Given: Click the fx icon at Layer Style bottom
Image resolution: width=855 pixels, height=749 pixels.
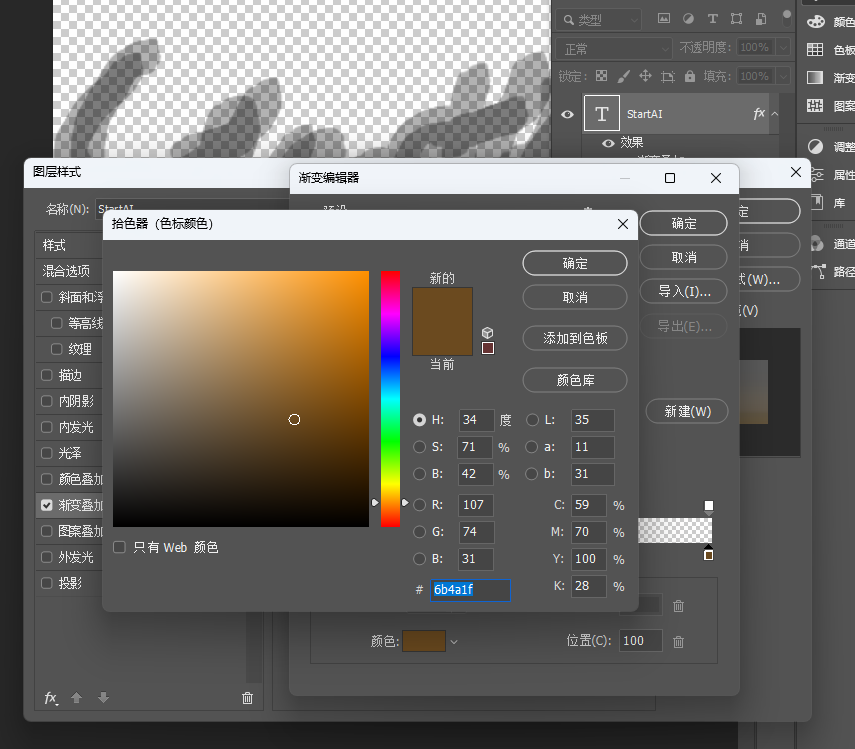Looking at the screenshot, I should click(x=51, y=698).
